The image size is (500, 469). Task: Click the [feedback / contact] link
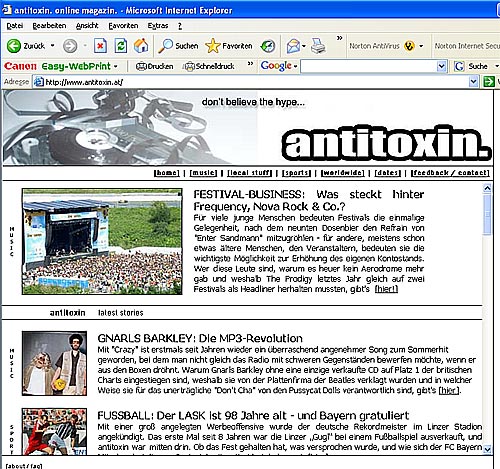[450, 173]
